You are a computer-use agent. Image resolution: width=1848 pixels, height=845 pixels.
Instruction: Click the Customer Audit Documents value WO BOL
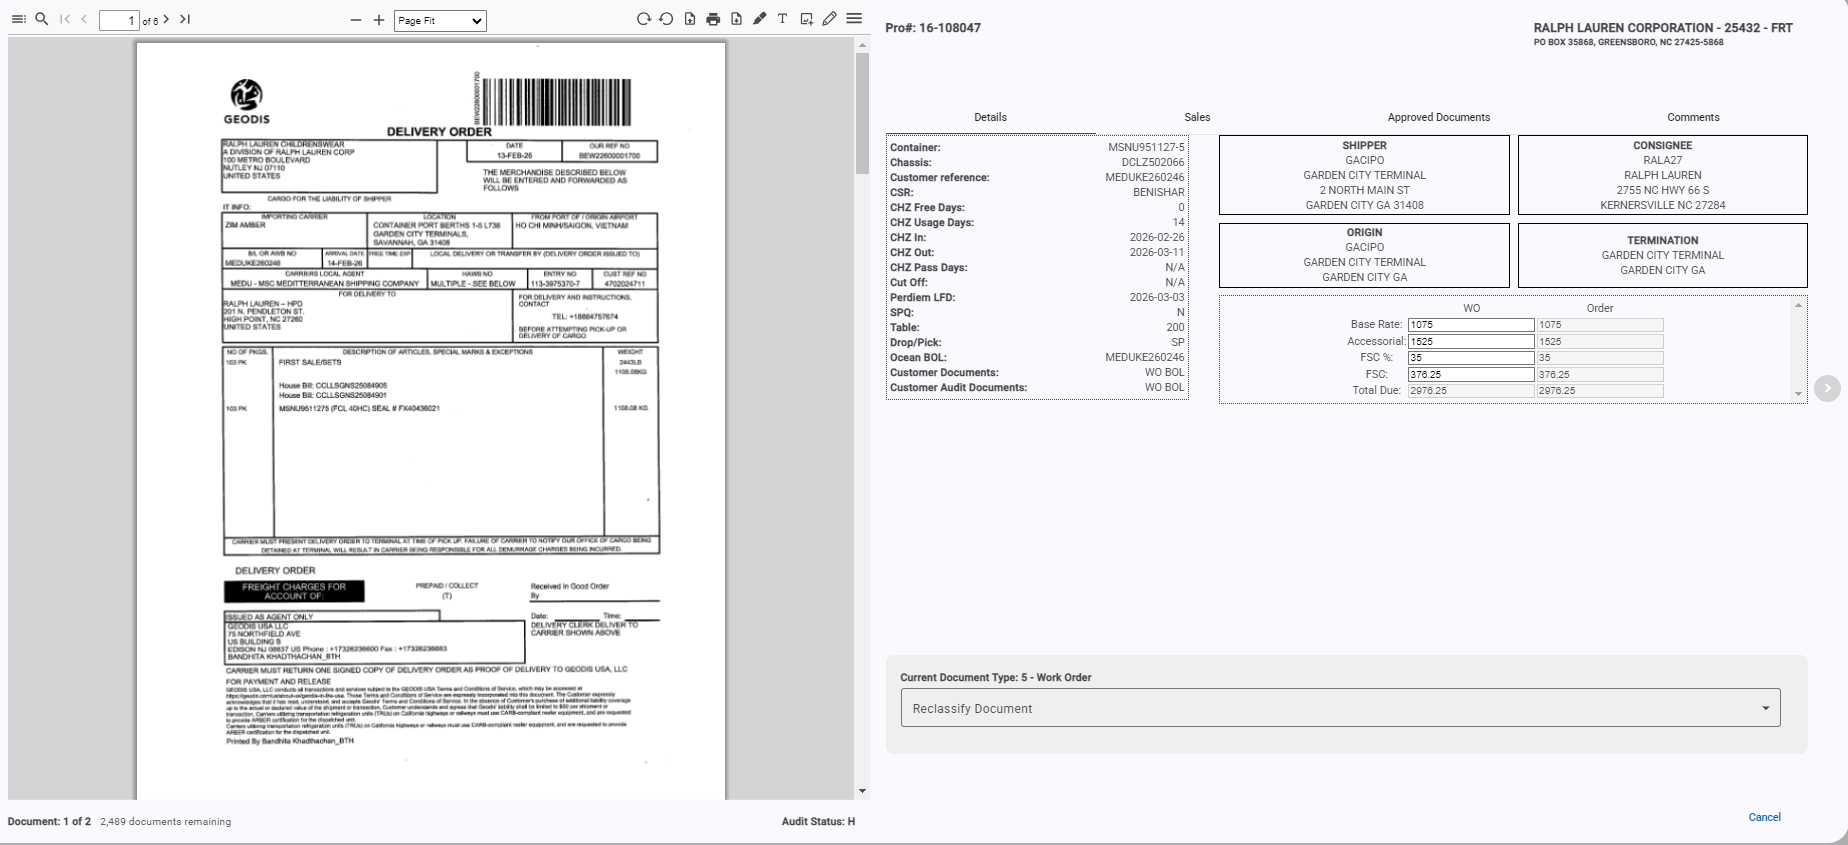pos(1164,388)
